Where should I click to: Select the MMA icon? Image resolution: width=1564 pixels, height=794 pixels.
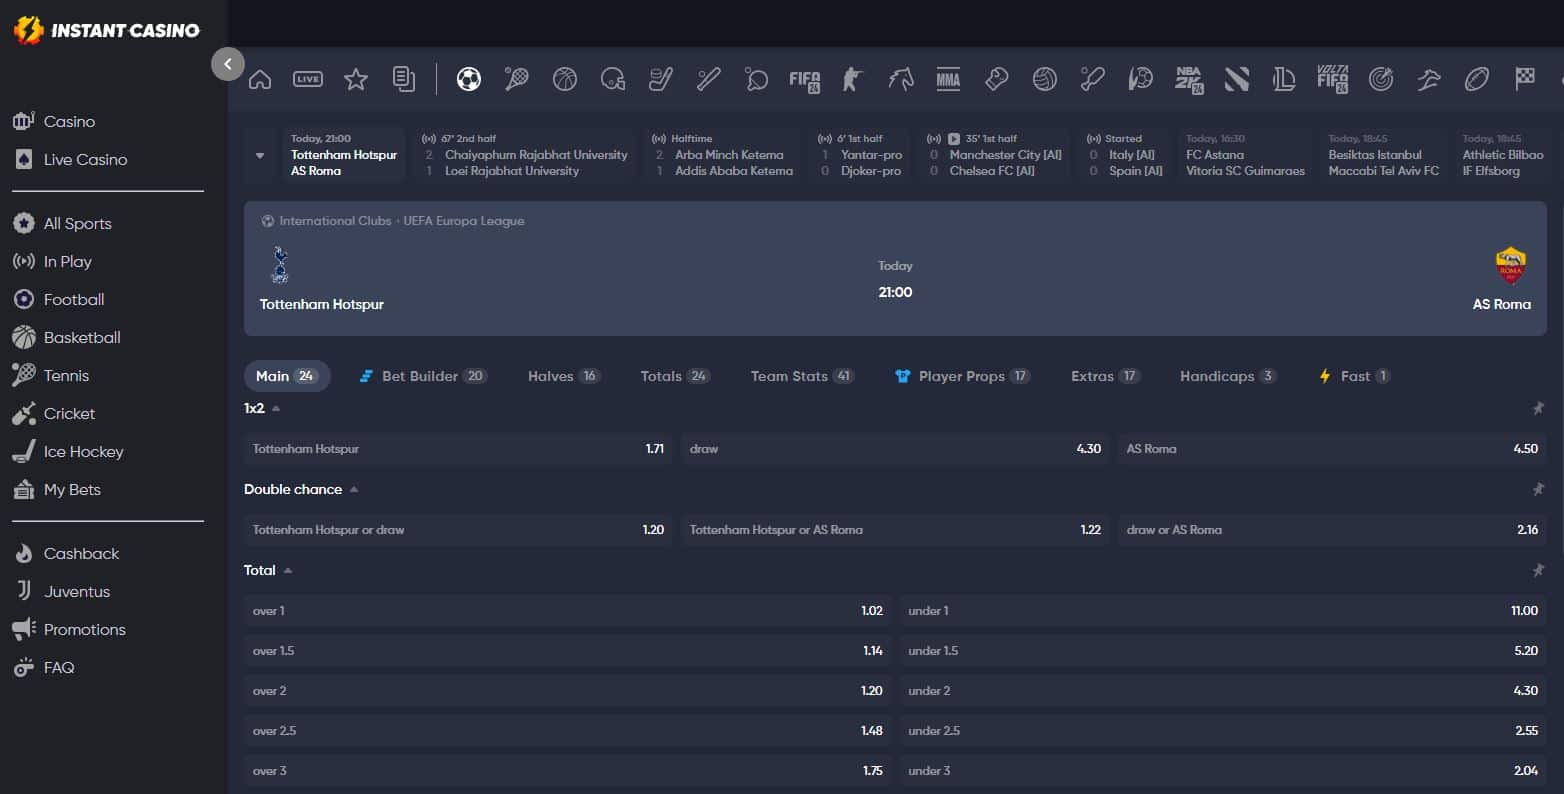tap(948, 79)
